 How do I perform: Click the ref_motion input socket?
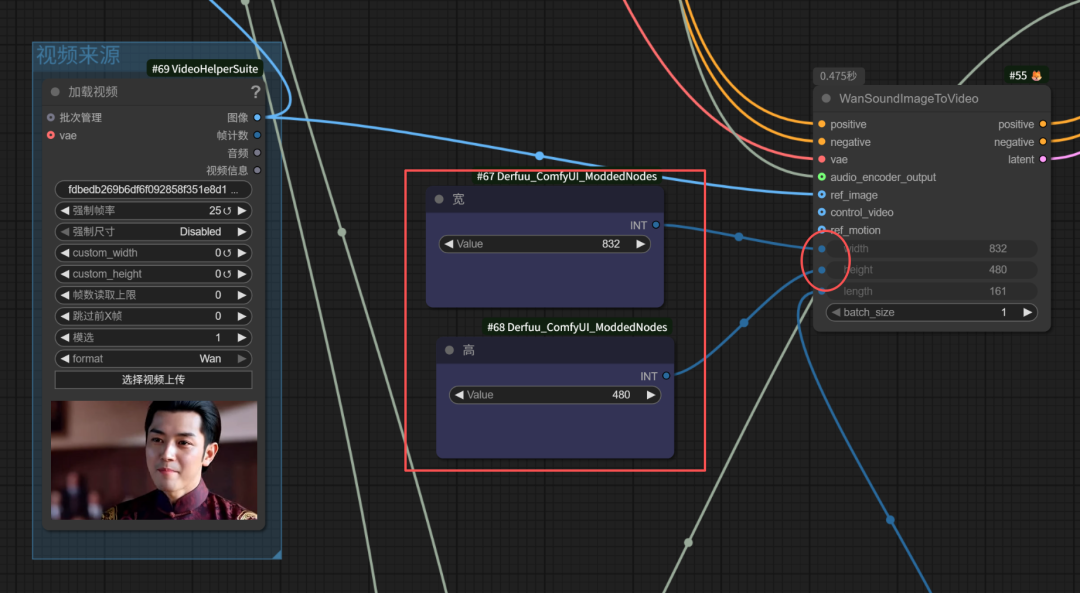click(822, 230)
